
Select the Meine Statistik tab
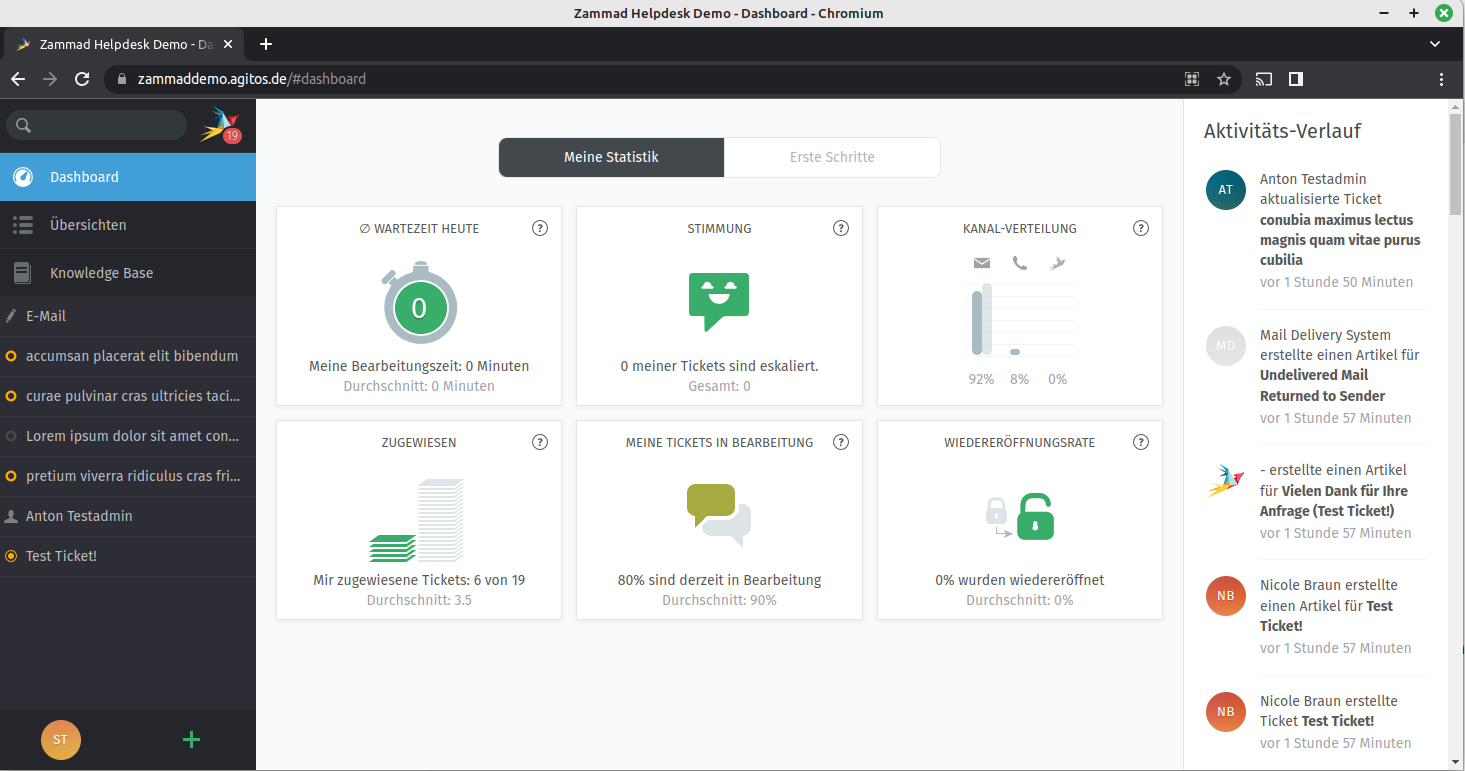coord(611,157)
